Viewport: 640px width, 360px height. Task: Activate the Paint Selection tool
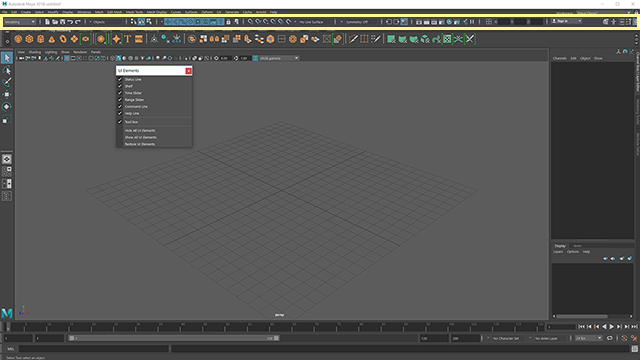point(7,82)
